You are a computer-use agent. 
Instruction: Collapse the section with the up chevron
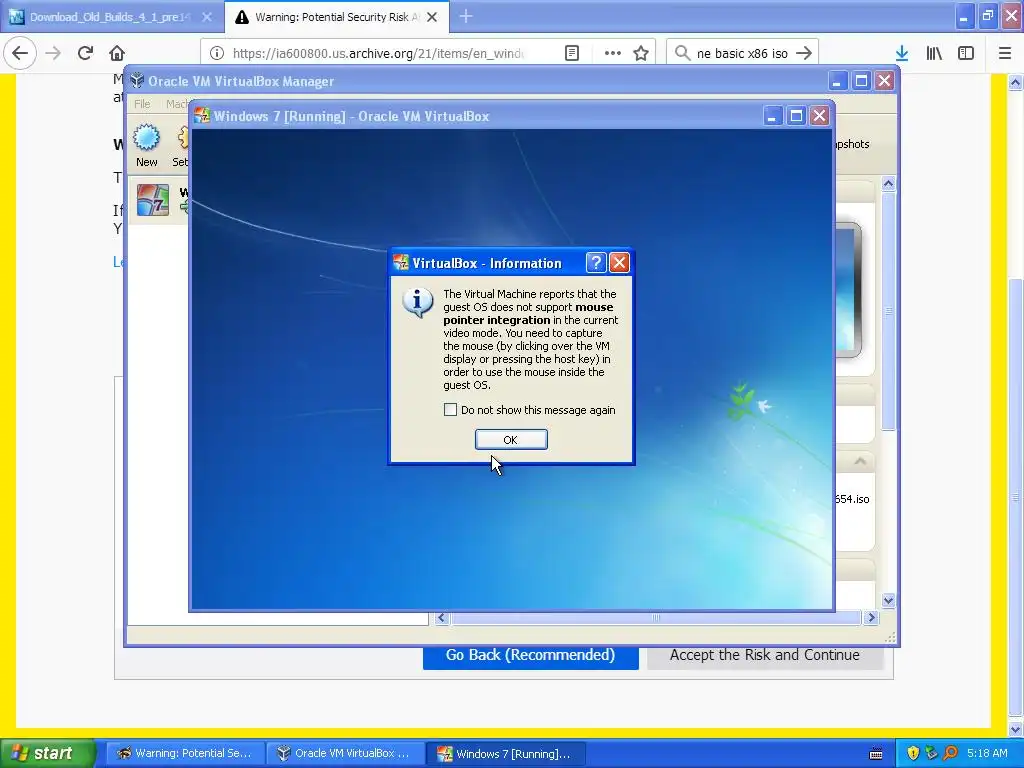point(860,462)
